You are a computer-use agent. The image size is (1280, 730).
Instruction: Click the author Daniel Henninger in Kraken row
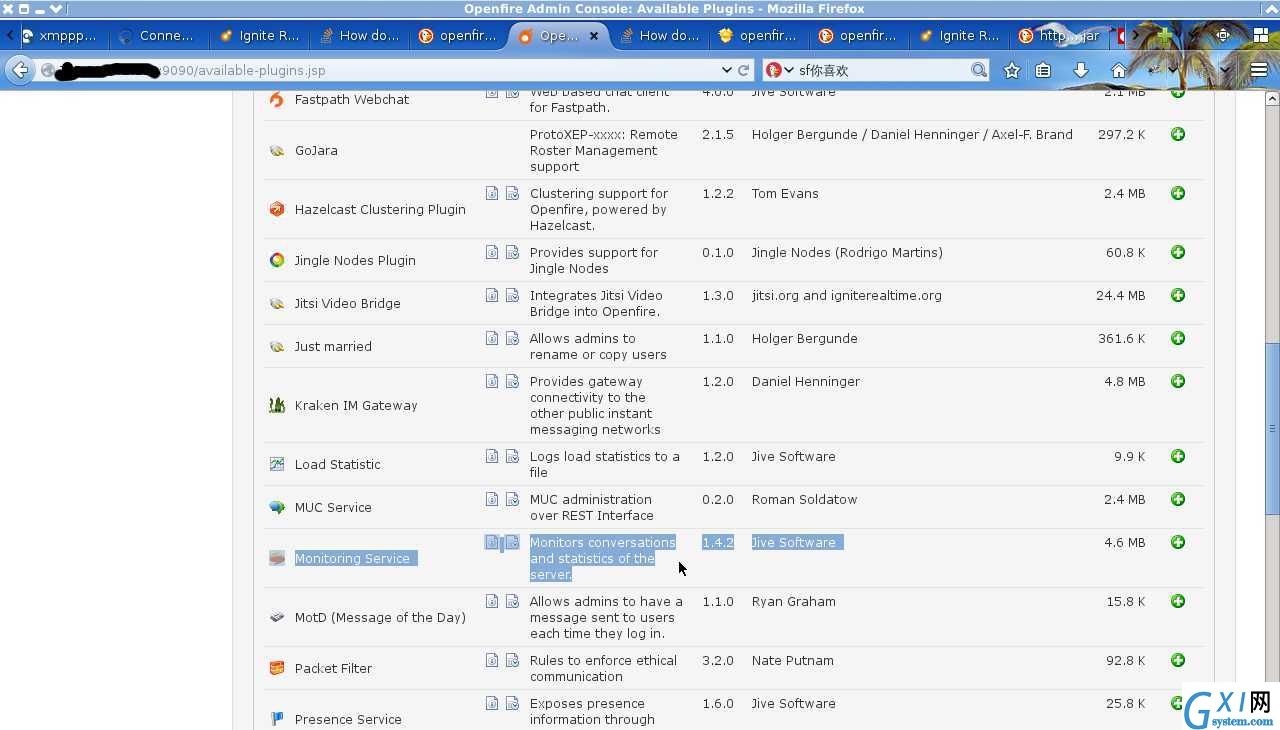(806, 381)
